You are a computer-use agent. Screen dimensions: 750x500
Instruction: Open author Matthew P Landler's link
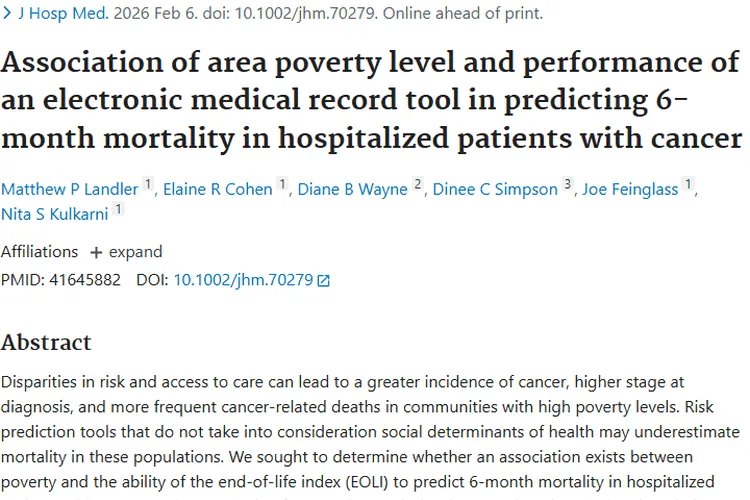69,189
